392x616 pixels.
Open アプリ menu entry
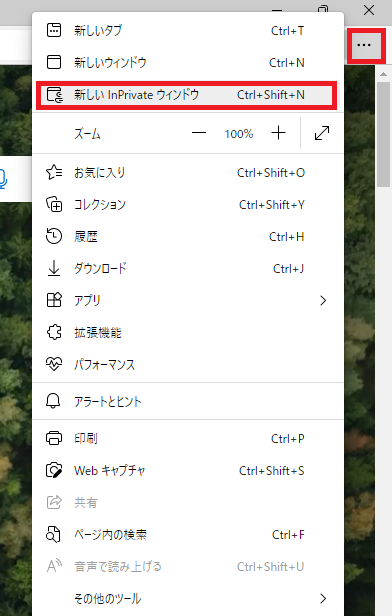tap(188, 301)
